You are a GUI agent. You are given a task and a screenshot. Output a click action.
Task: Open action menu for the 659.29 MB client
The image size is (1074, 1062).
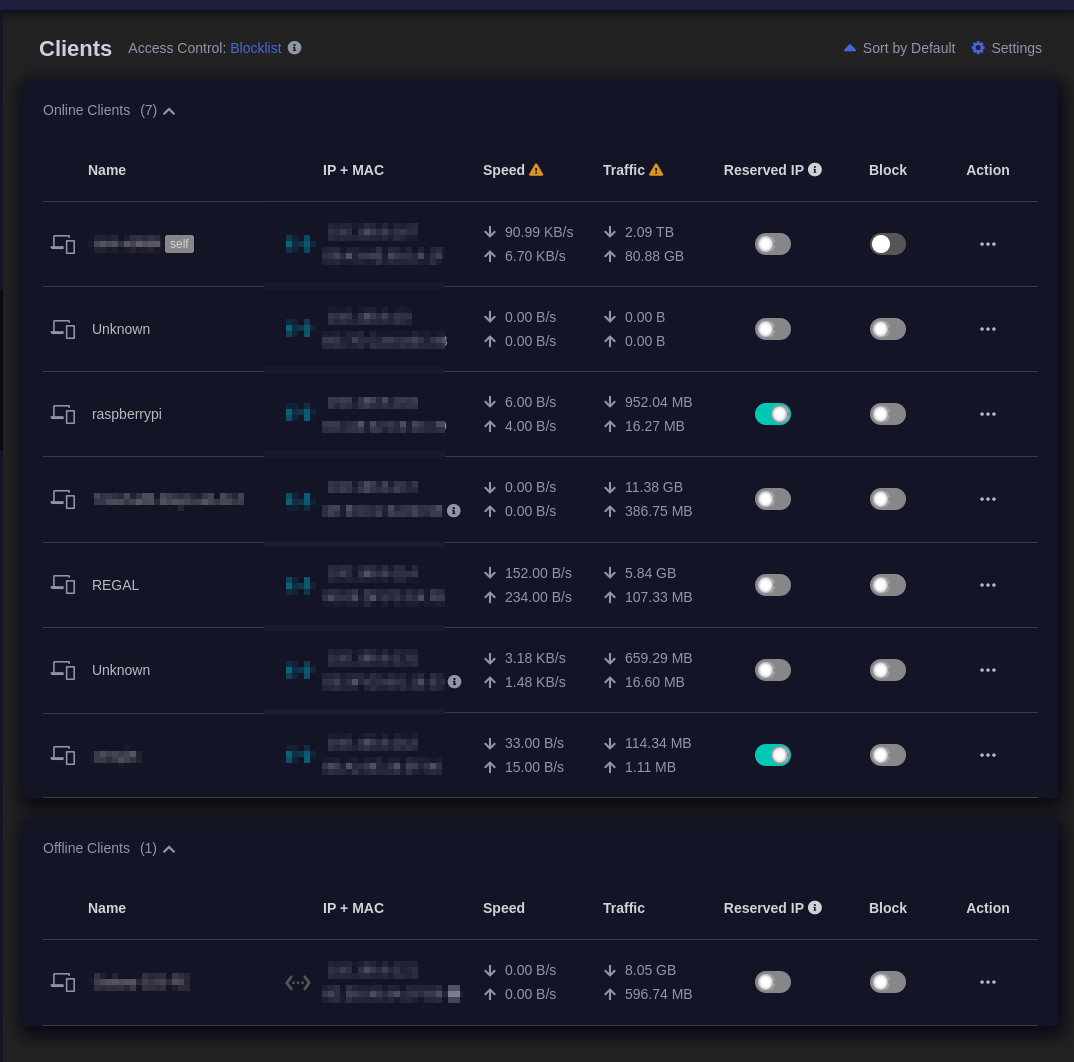pyautogui.click(x=988, y=670)
